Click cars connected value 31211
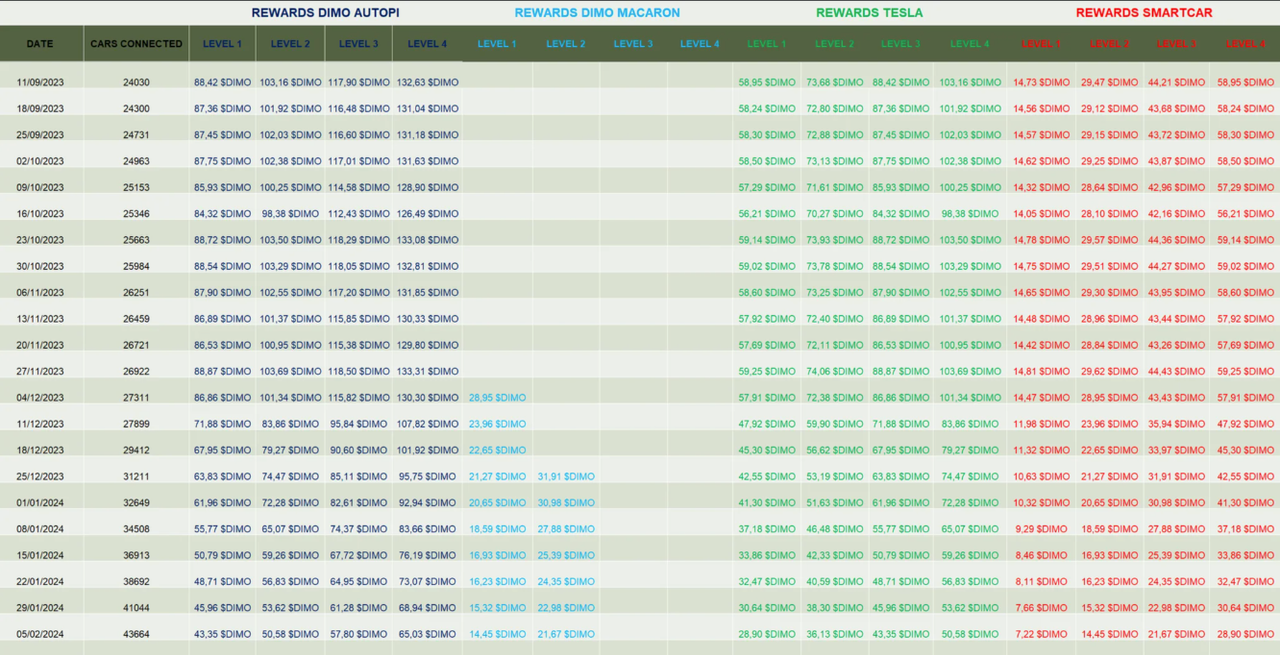The width and height of the screenshot is (1280, 655). (136, 476)
